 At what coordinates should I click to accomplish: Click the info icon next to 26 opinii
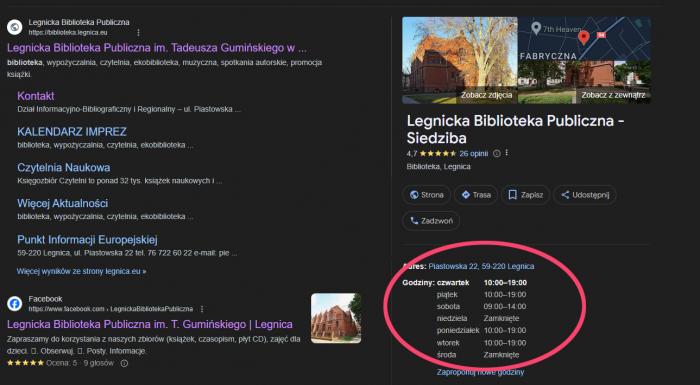coord(496,153)
